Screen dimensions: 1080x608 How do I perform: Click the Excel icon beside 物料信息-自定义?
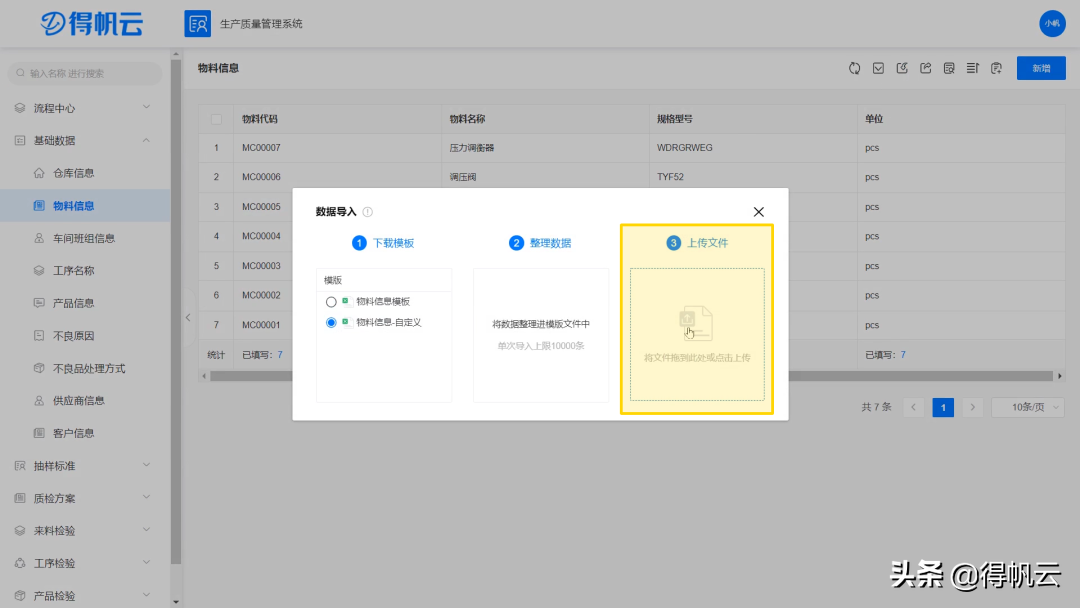click(345, 322)
